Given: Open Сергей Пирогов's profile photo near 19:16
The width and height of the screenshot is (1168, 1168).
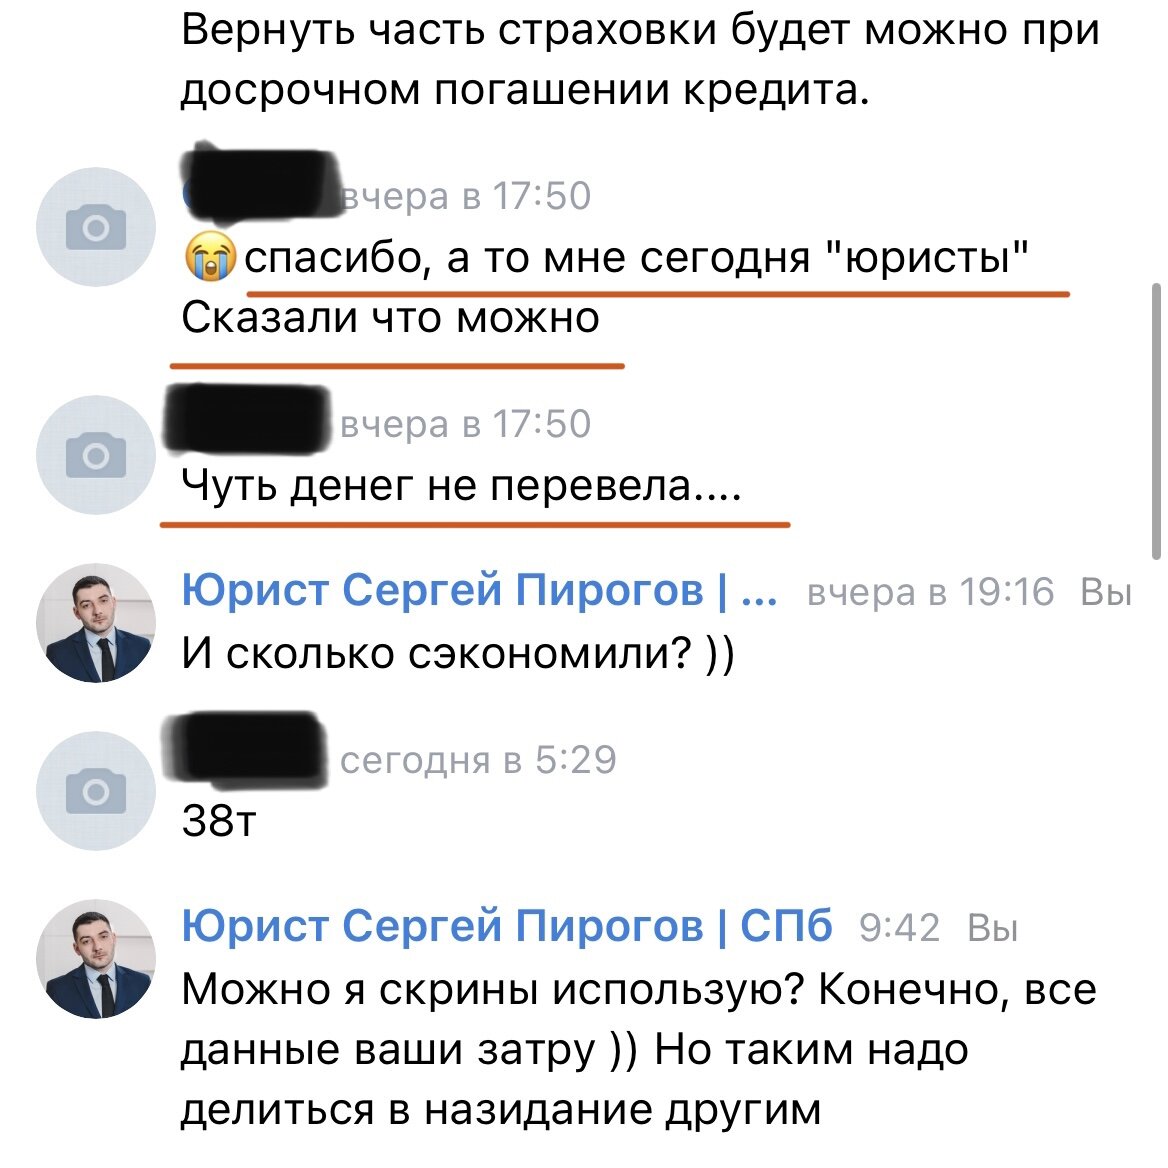Looking at the screenshot, I should [x=97, y=622].
